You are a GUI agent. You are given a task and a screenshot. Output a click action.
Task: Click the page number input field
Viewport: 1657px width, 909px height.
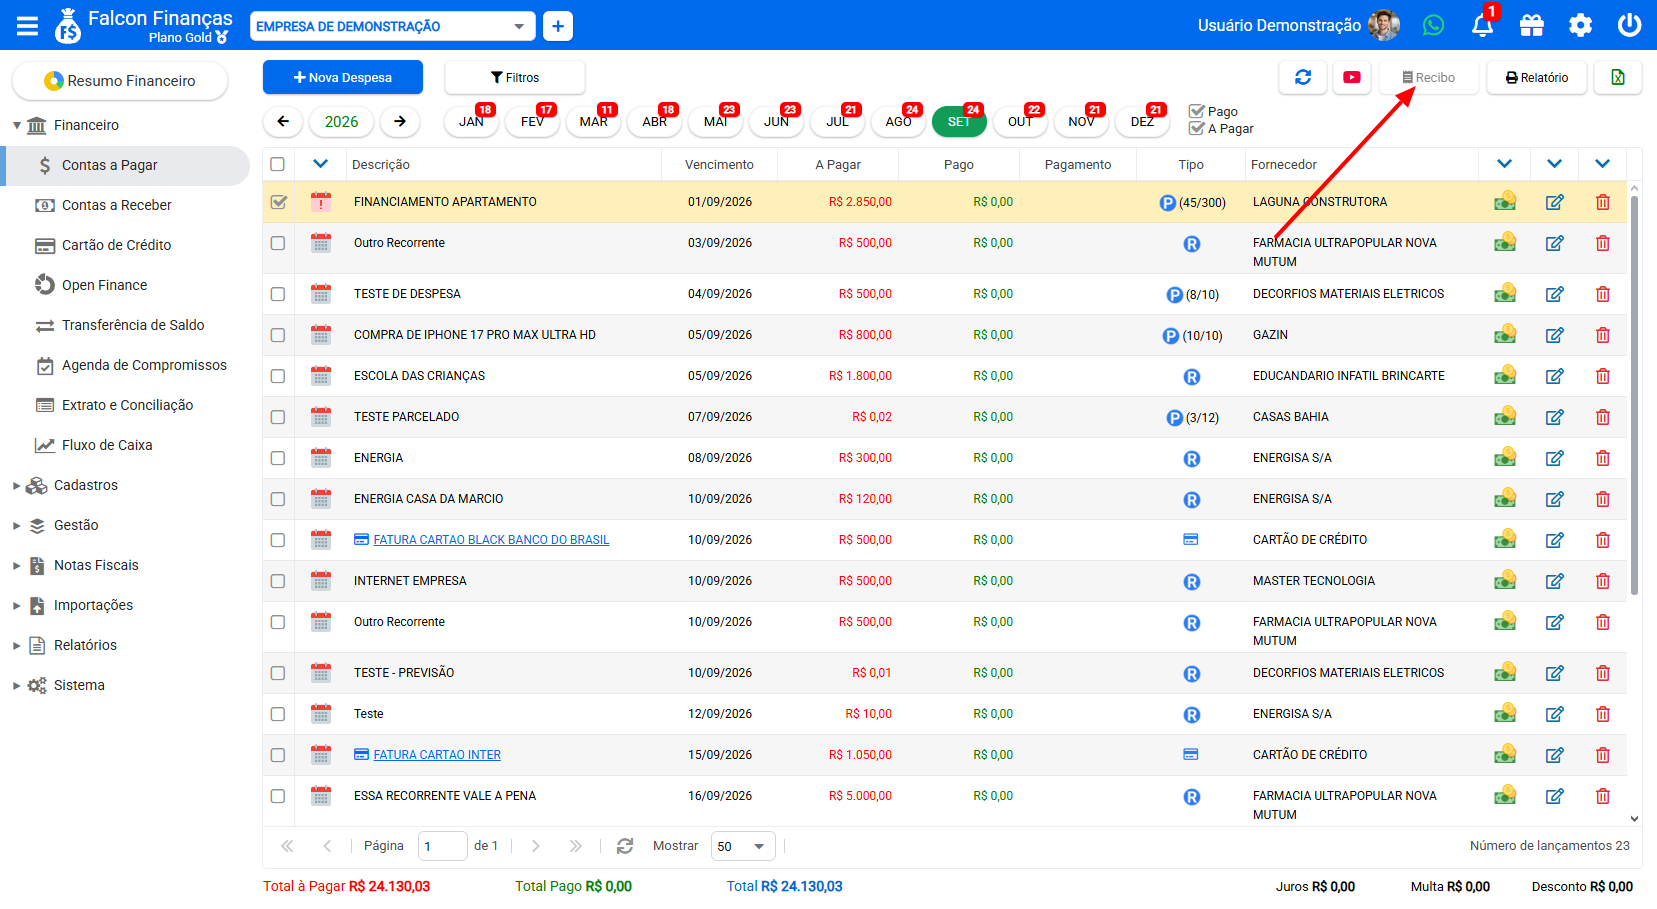[x=442, y=846]
